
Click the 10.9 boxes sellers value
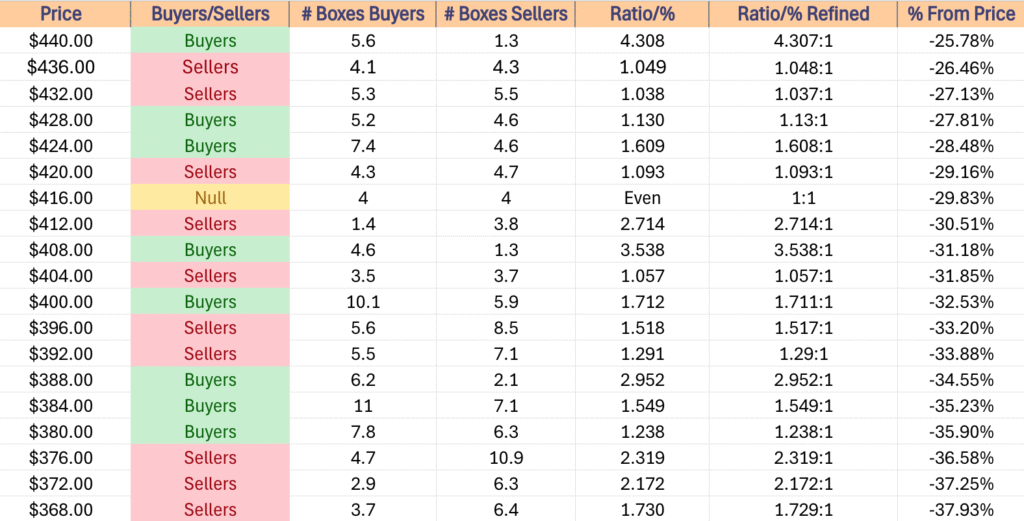point(505,458)
